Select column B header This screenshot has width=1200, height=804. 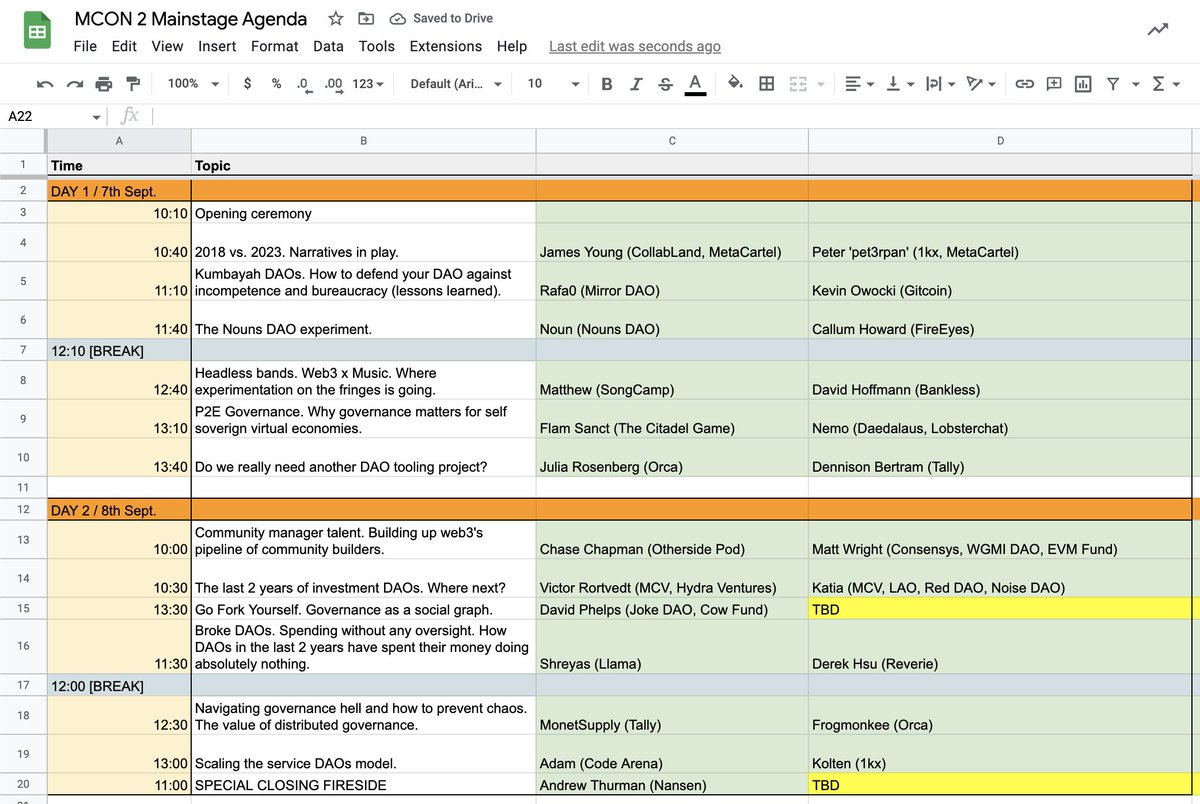pos(363,141)
